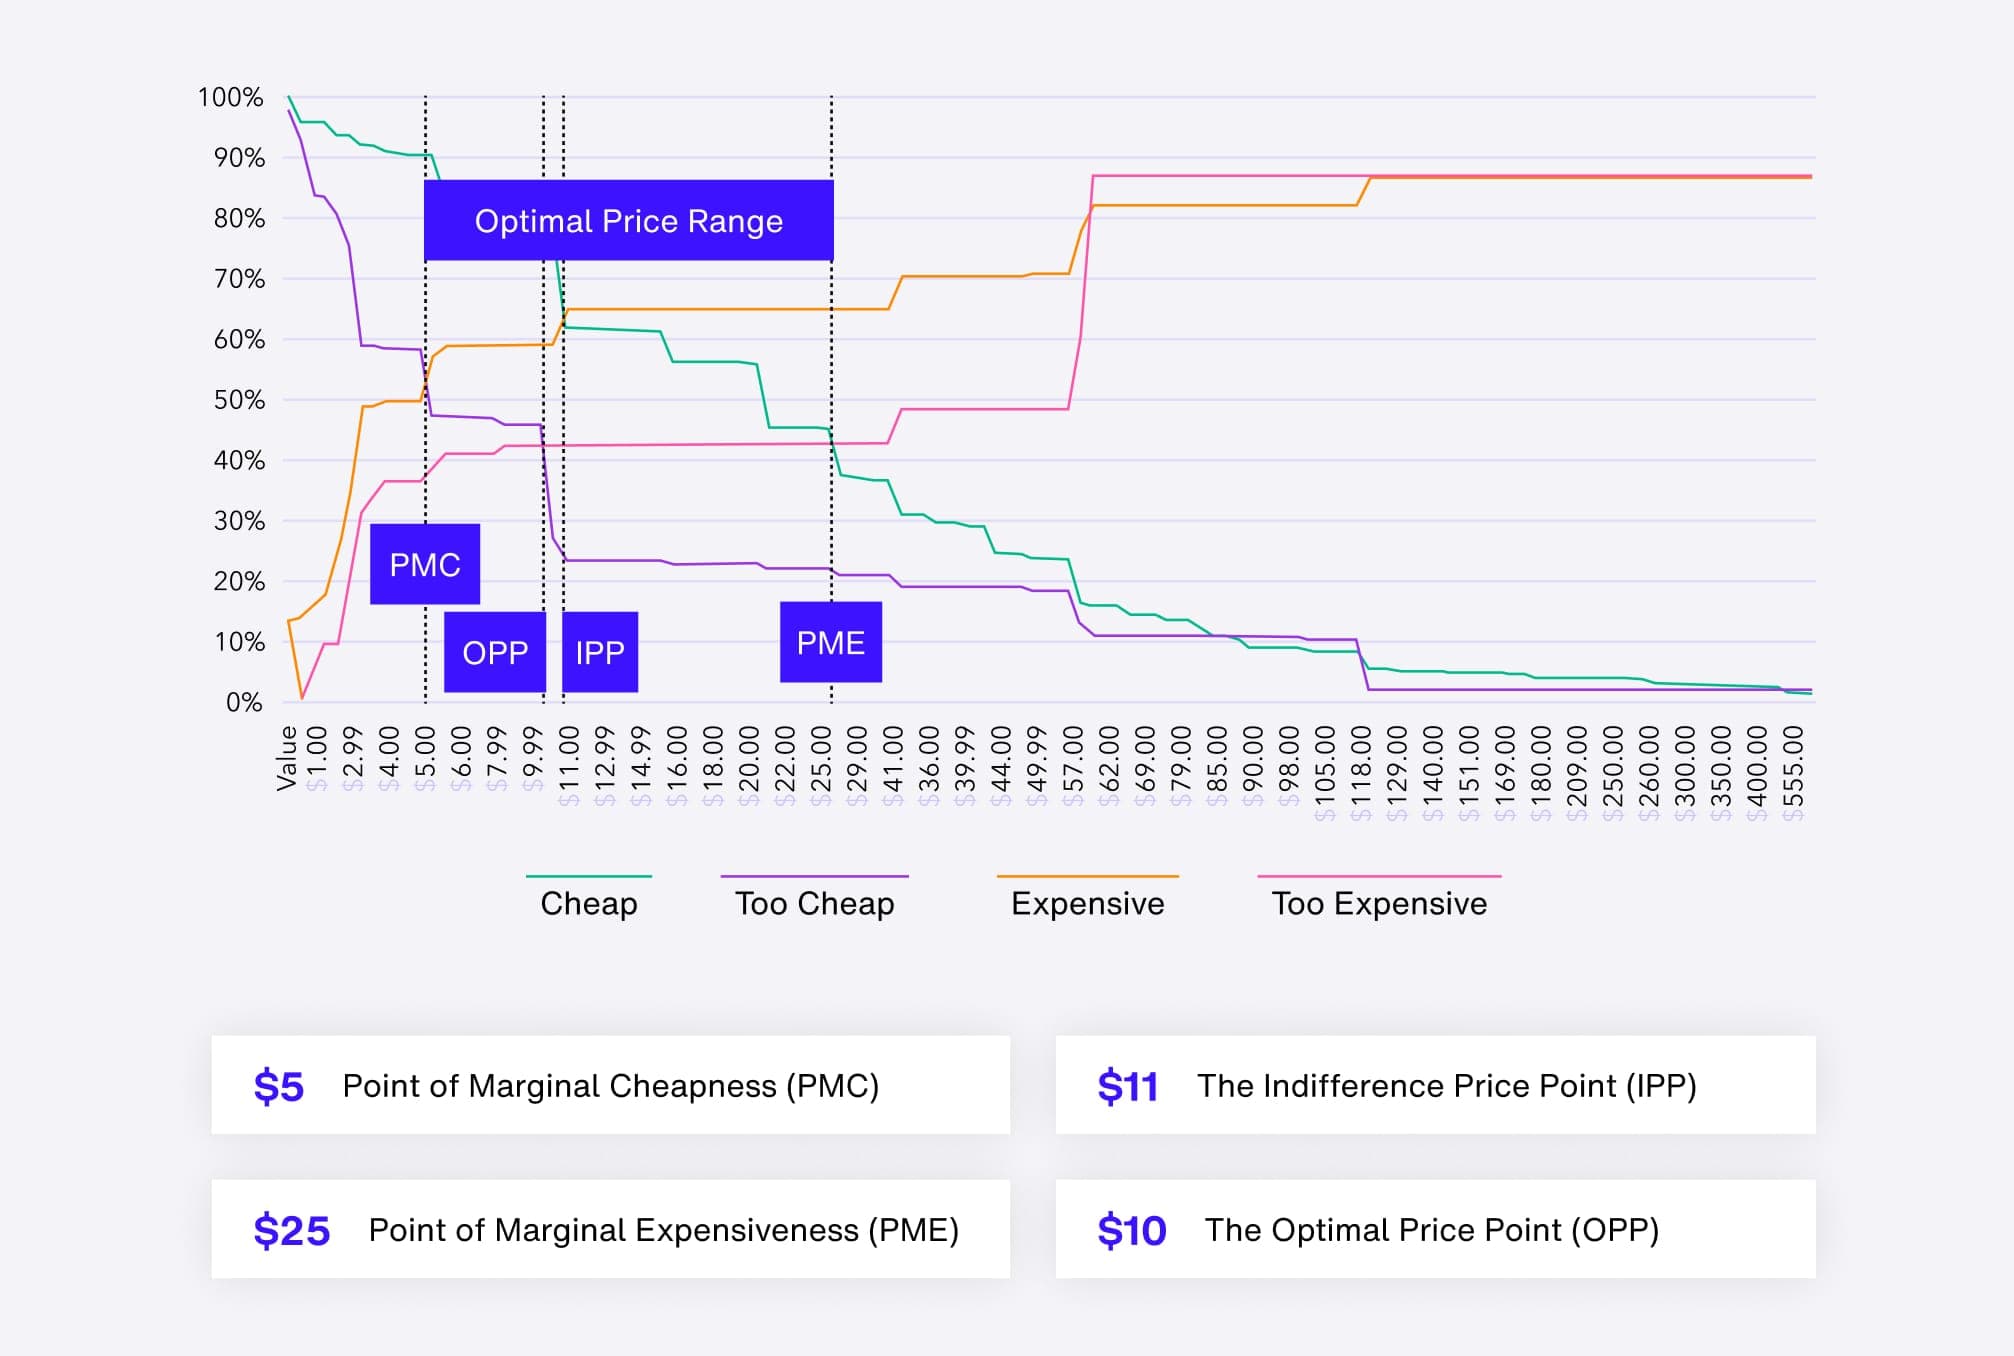The image size is (2014, 1356).
Task: Select the Too Expensive legend label
Action: tap(1379, 903)
